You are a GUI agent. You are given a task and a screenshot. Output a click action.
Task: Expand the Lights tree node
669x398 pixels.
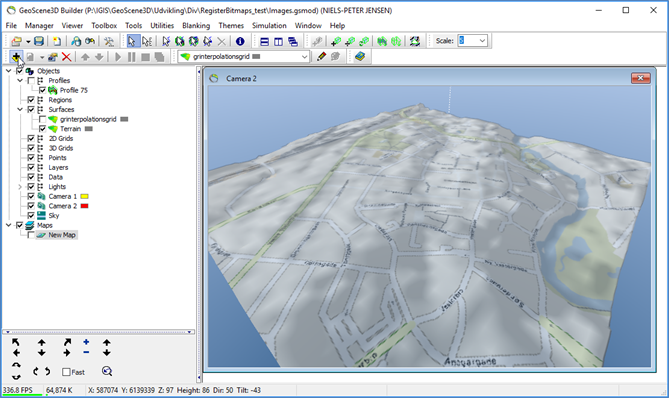pos(20,187)
